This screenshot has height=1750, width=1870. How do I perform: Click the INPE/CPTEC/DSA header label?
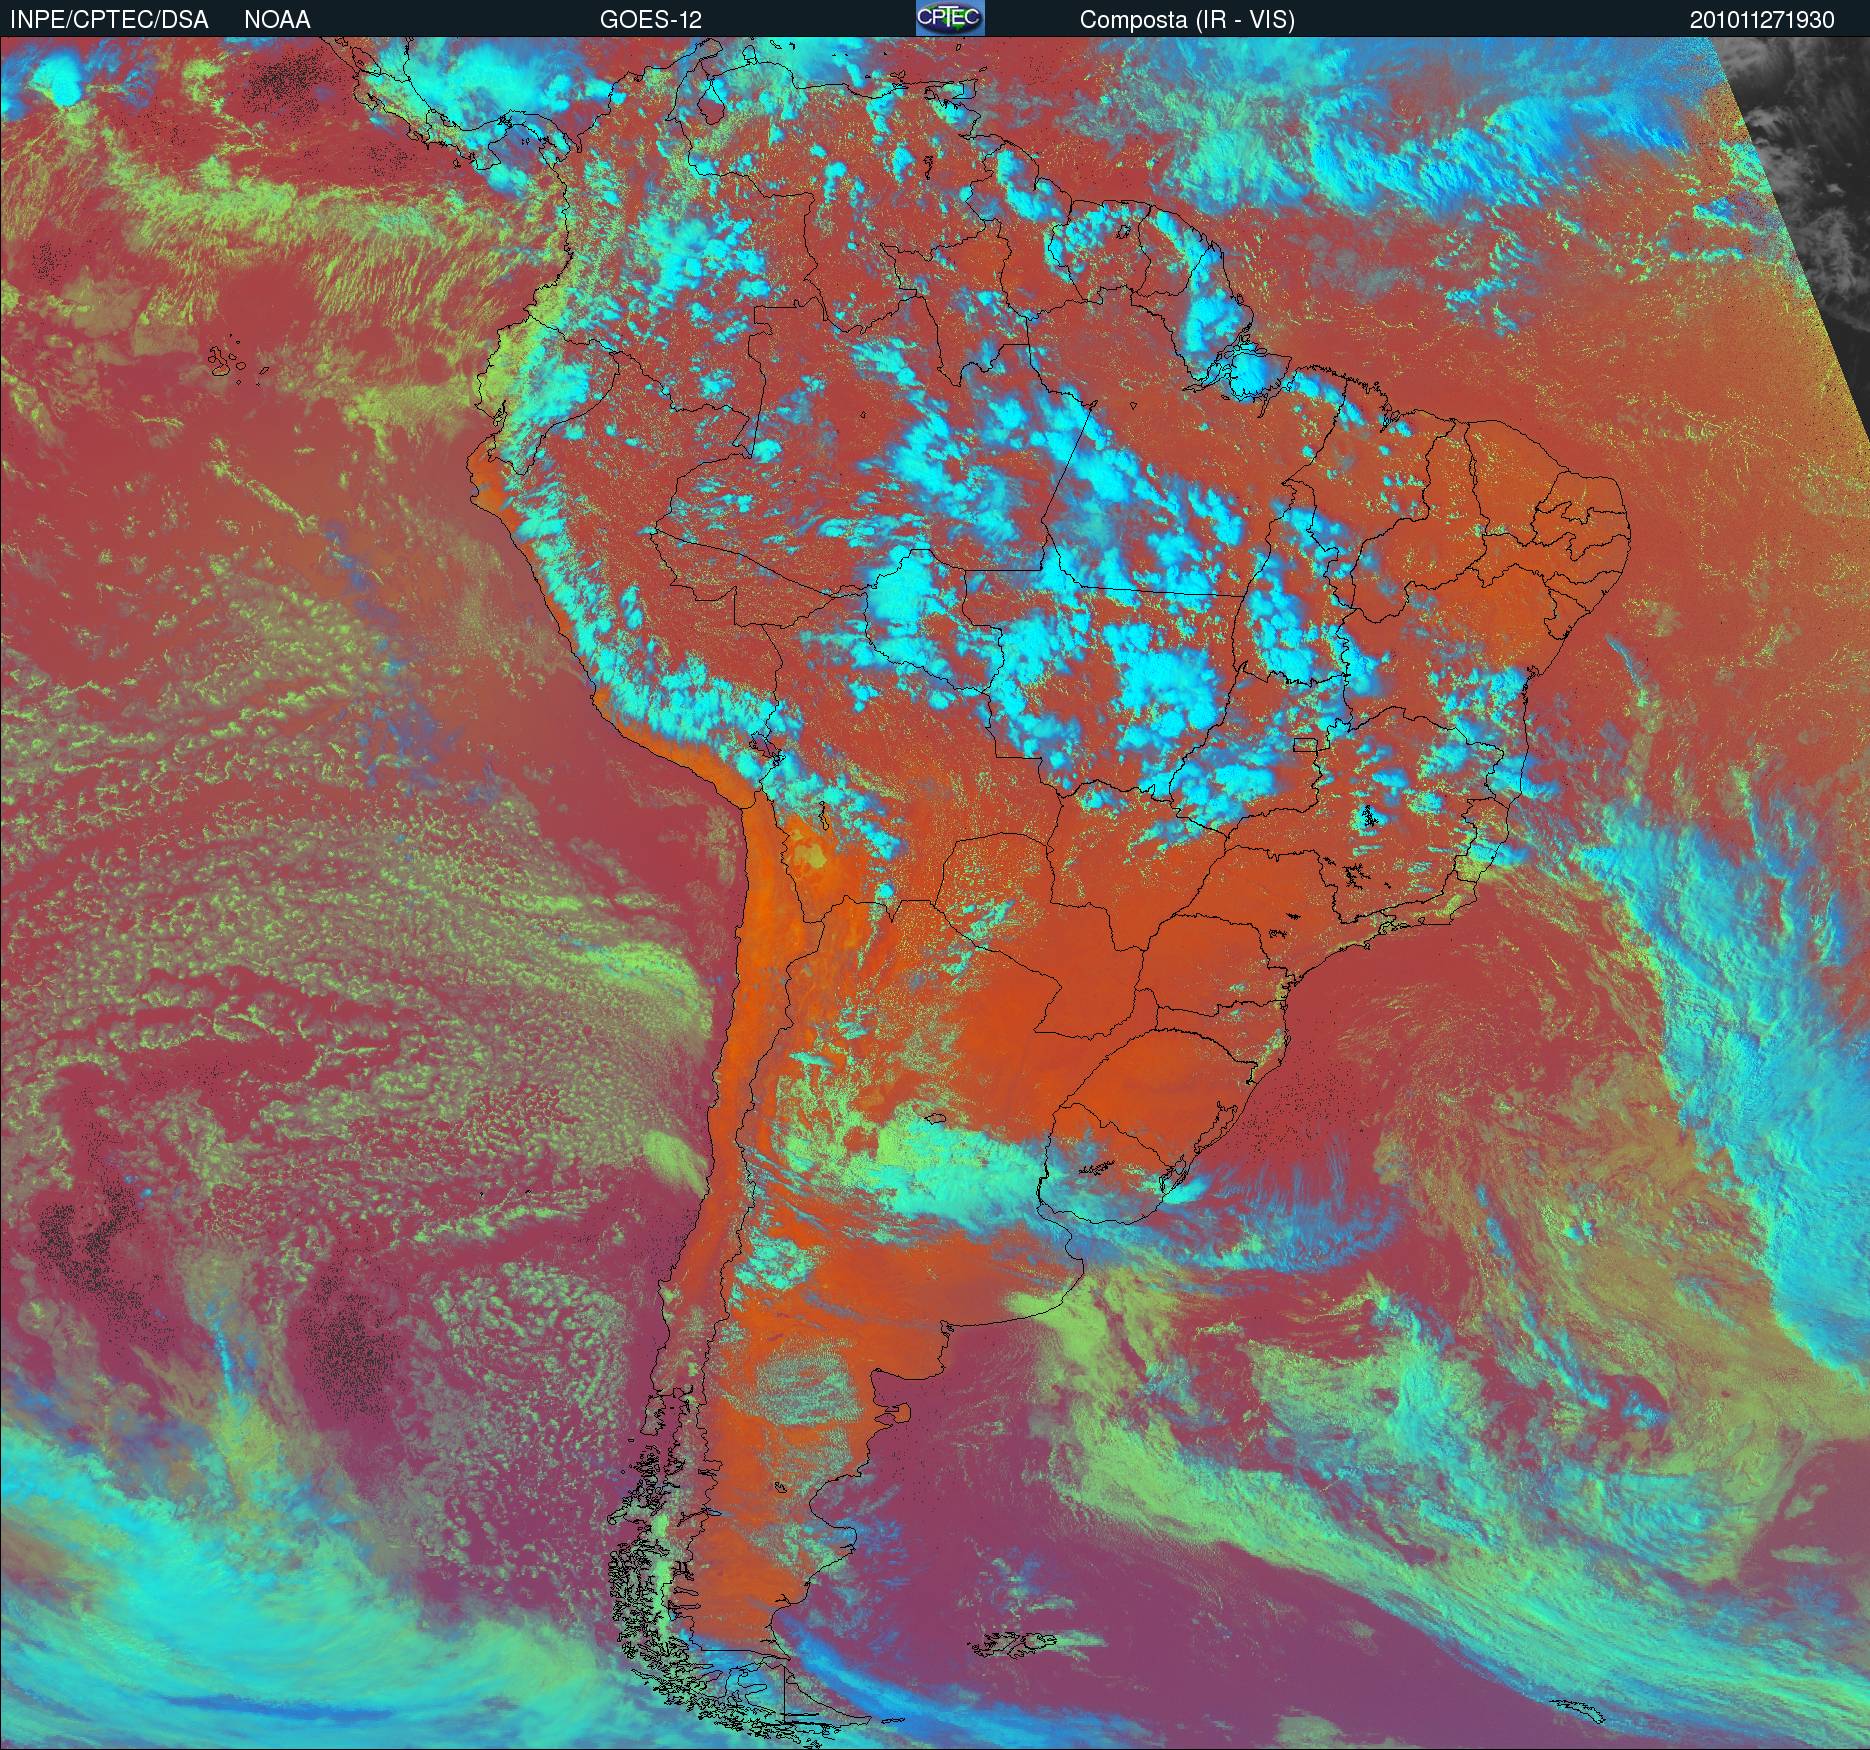(108, 20)
